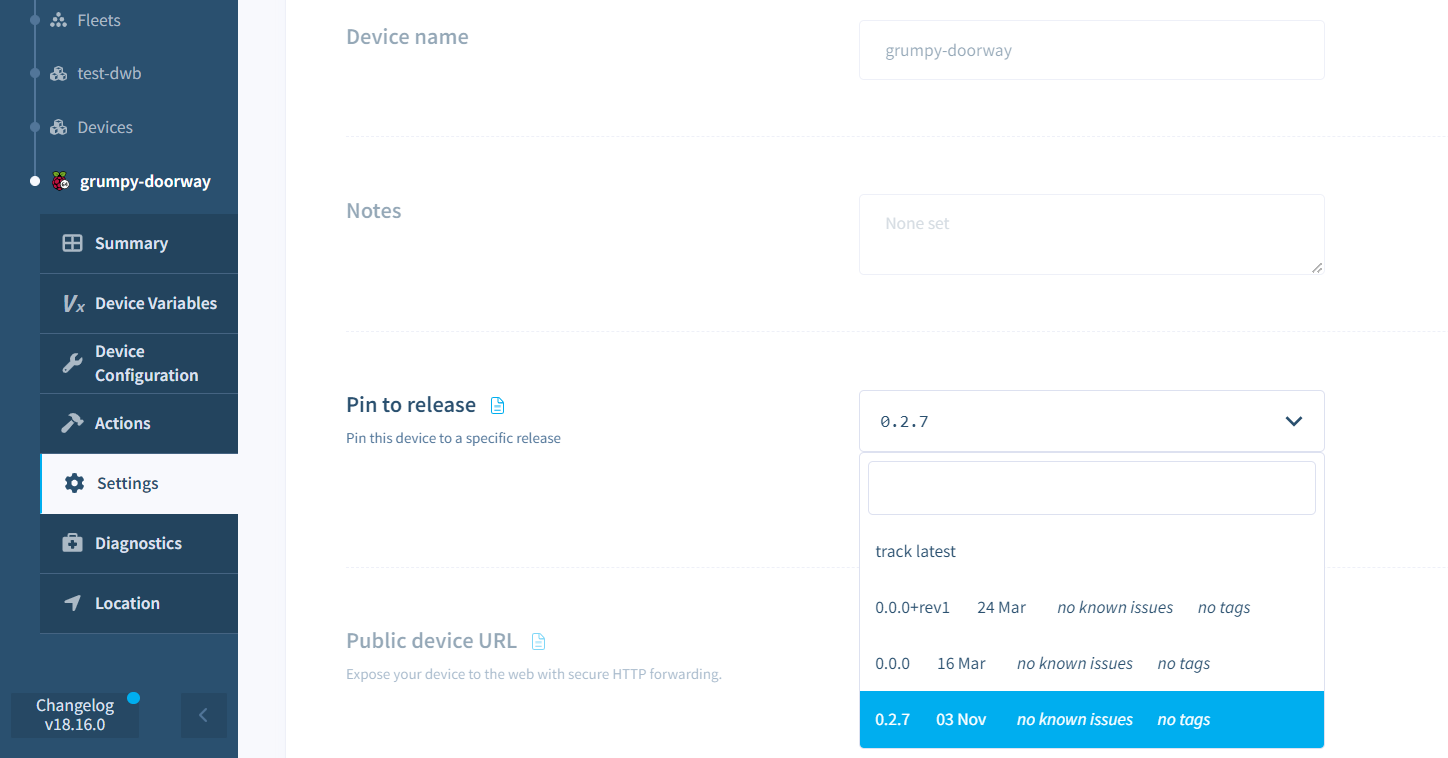Click into the Notes text area
The height and width of the screenshot is (758, 1448).
tap(1091, 234)
